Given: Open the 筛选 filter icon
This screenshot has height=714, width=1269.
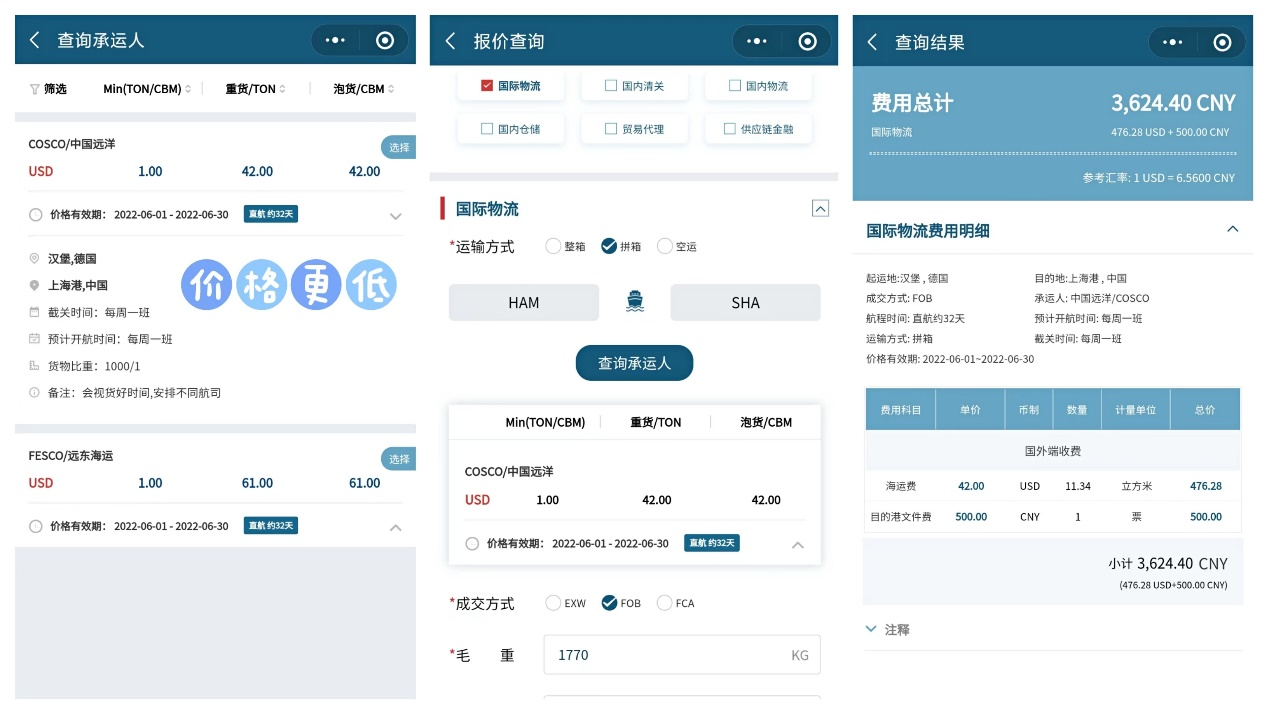Looking at the screenshot, I should point(35,89).
